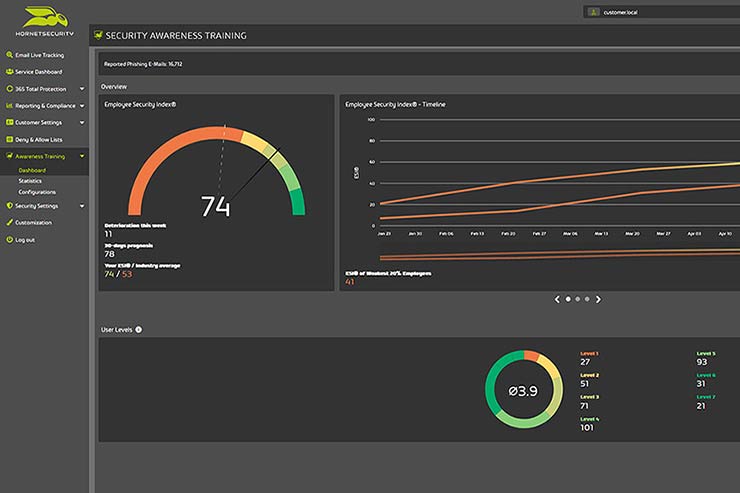Screen dimensions: 740x493
Task: Click the Log out power icon
Action: (9, 240)
